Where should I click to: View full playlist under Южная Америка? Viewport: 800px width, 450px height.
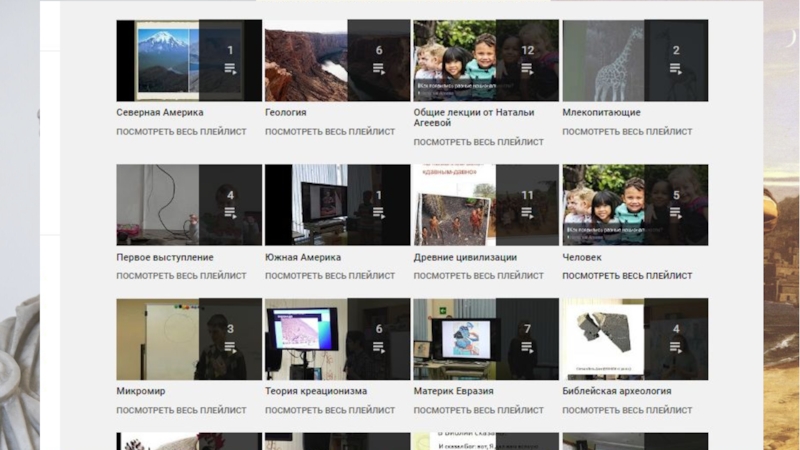tap(330, 276)
